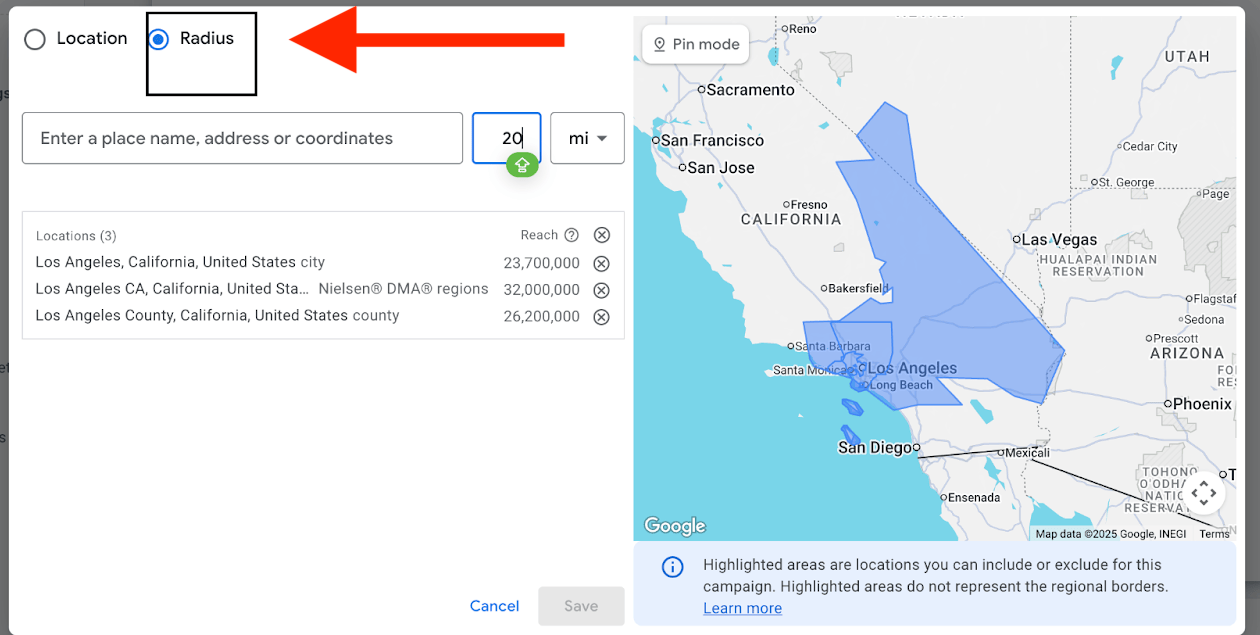Click the Learn more link
Image resolution: width=1260 pixels, height=635 pixels.
pyautogui.click(x=742, y=608)
